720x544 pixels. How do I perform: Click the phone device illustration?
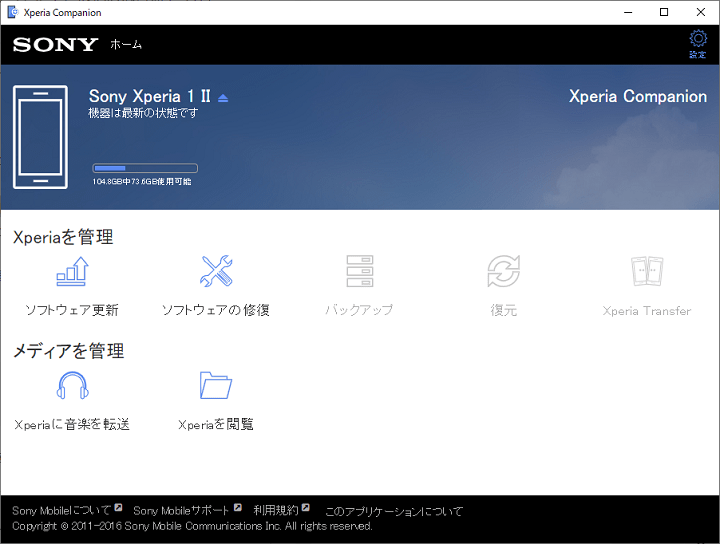pos(40,137)
